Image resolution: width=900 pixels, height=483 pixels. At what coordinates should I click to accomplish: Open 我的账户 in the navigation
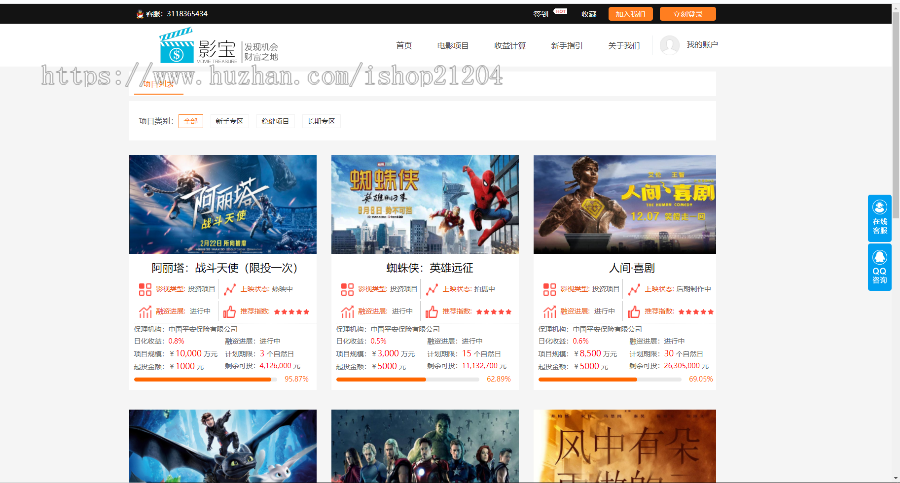(x=702, y=45)
